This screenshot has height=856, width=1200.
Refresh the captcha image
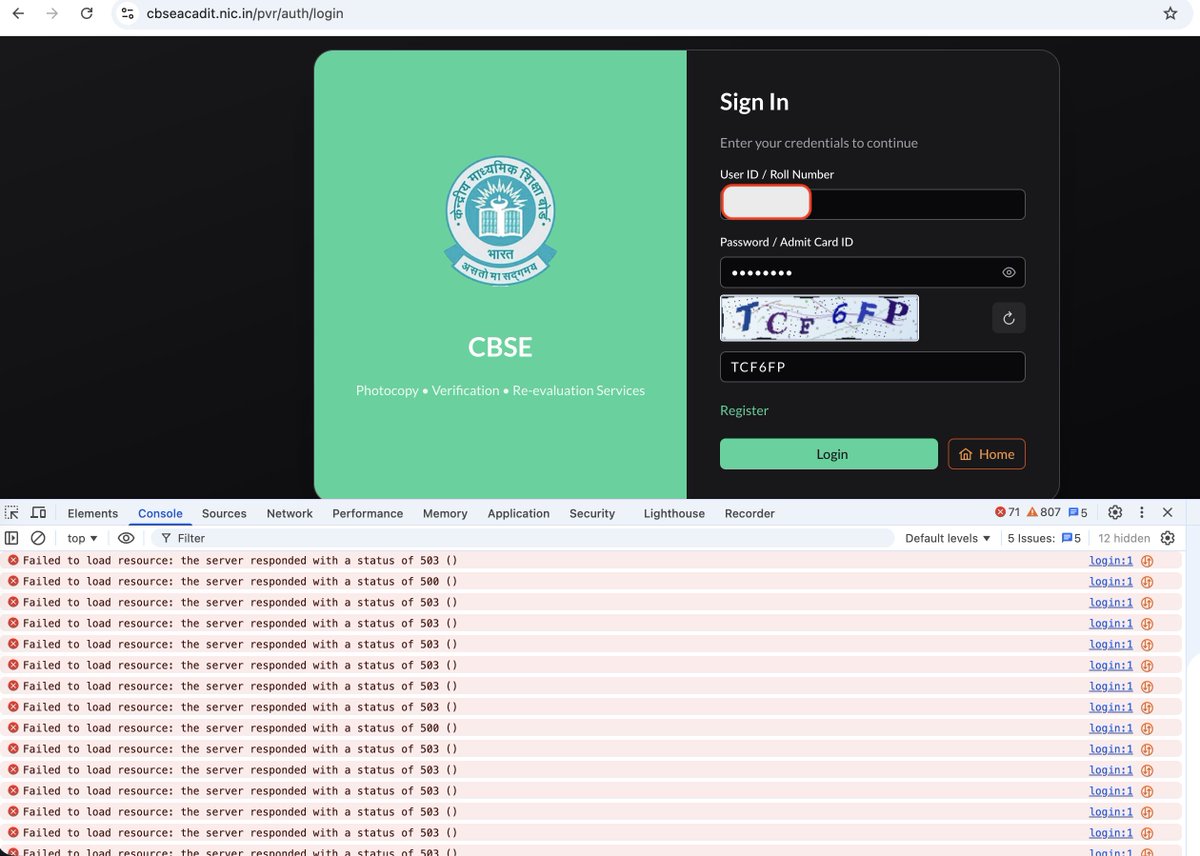pyautogui.click(x=1008, y=318)
